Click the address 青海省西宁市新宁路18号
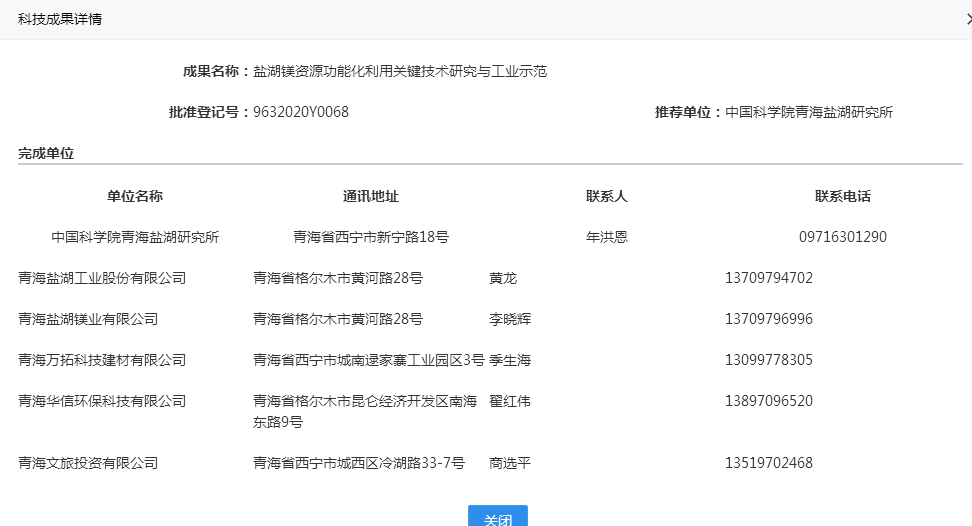Viewport: 972px width, 526px height. point(371,237)
